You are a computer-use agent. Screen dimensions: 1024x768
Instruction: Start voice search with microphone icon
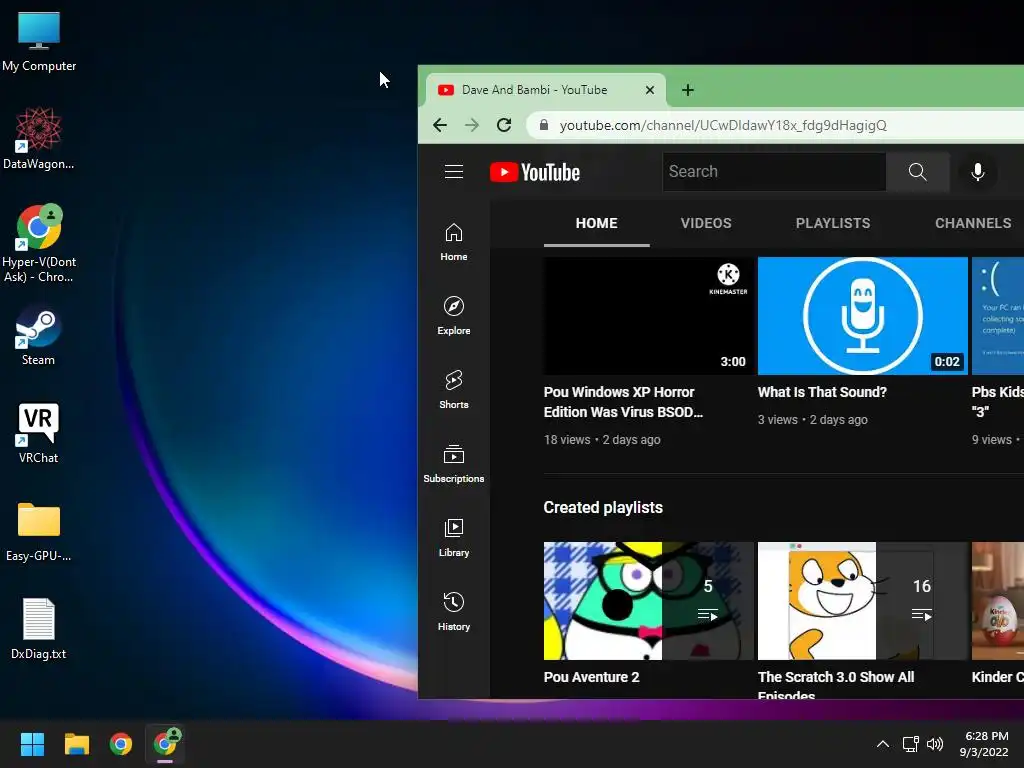977,172
